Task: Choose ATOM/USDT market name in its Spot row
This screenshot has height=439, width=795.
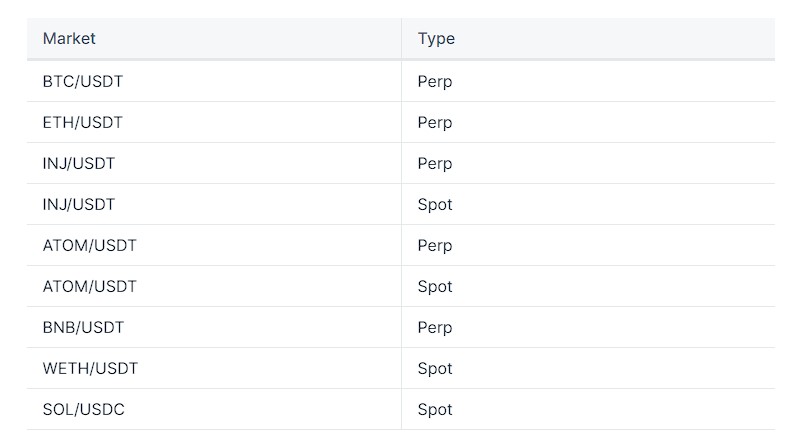Action: pos(89,287)
